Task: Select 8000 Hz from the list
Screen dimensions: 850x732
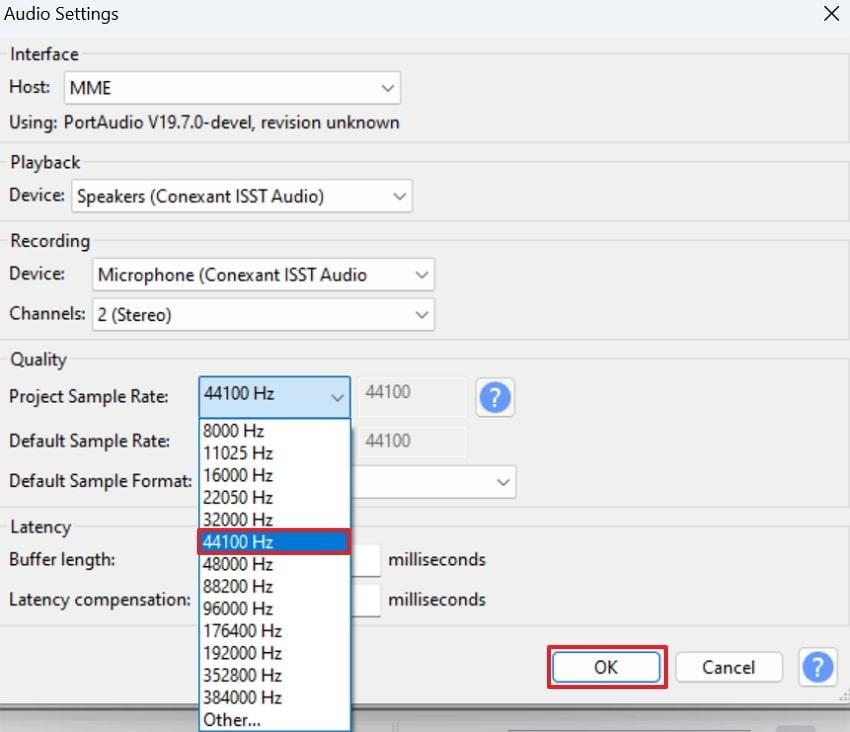Action: [274, 431]
